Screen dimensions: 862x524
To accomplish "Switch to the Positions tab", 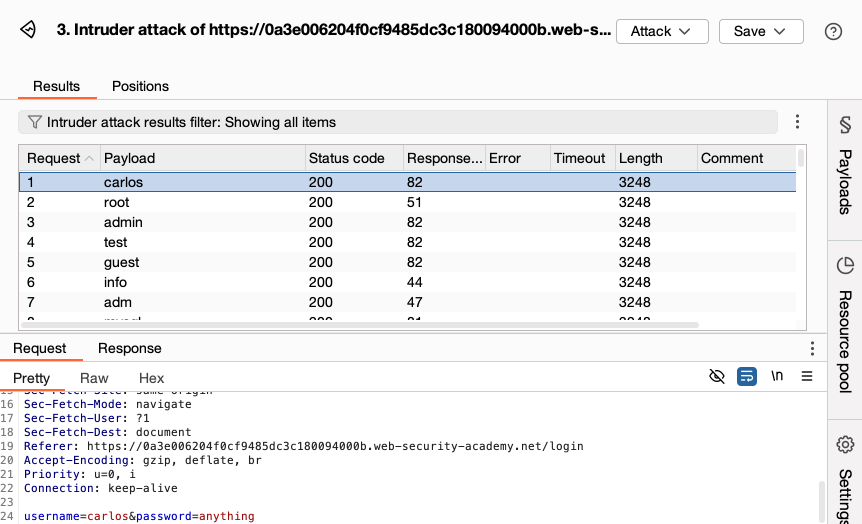I will [x=140, y=86].
